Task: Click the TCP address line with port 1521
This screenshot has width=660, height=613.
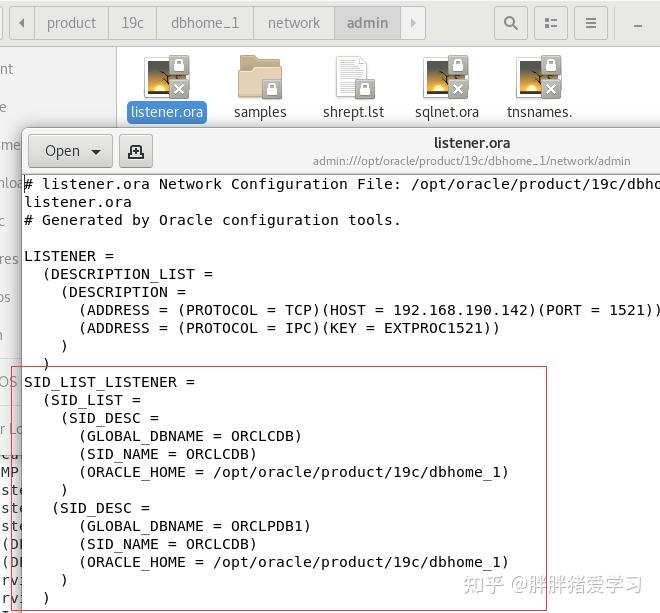Action: pos(370,310)
